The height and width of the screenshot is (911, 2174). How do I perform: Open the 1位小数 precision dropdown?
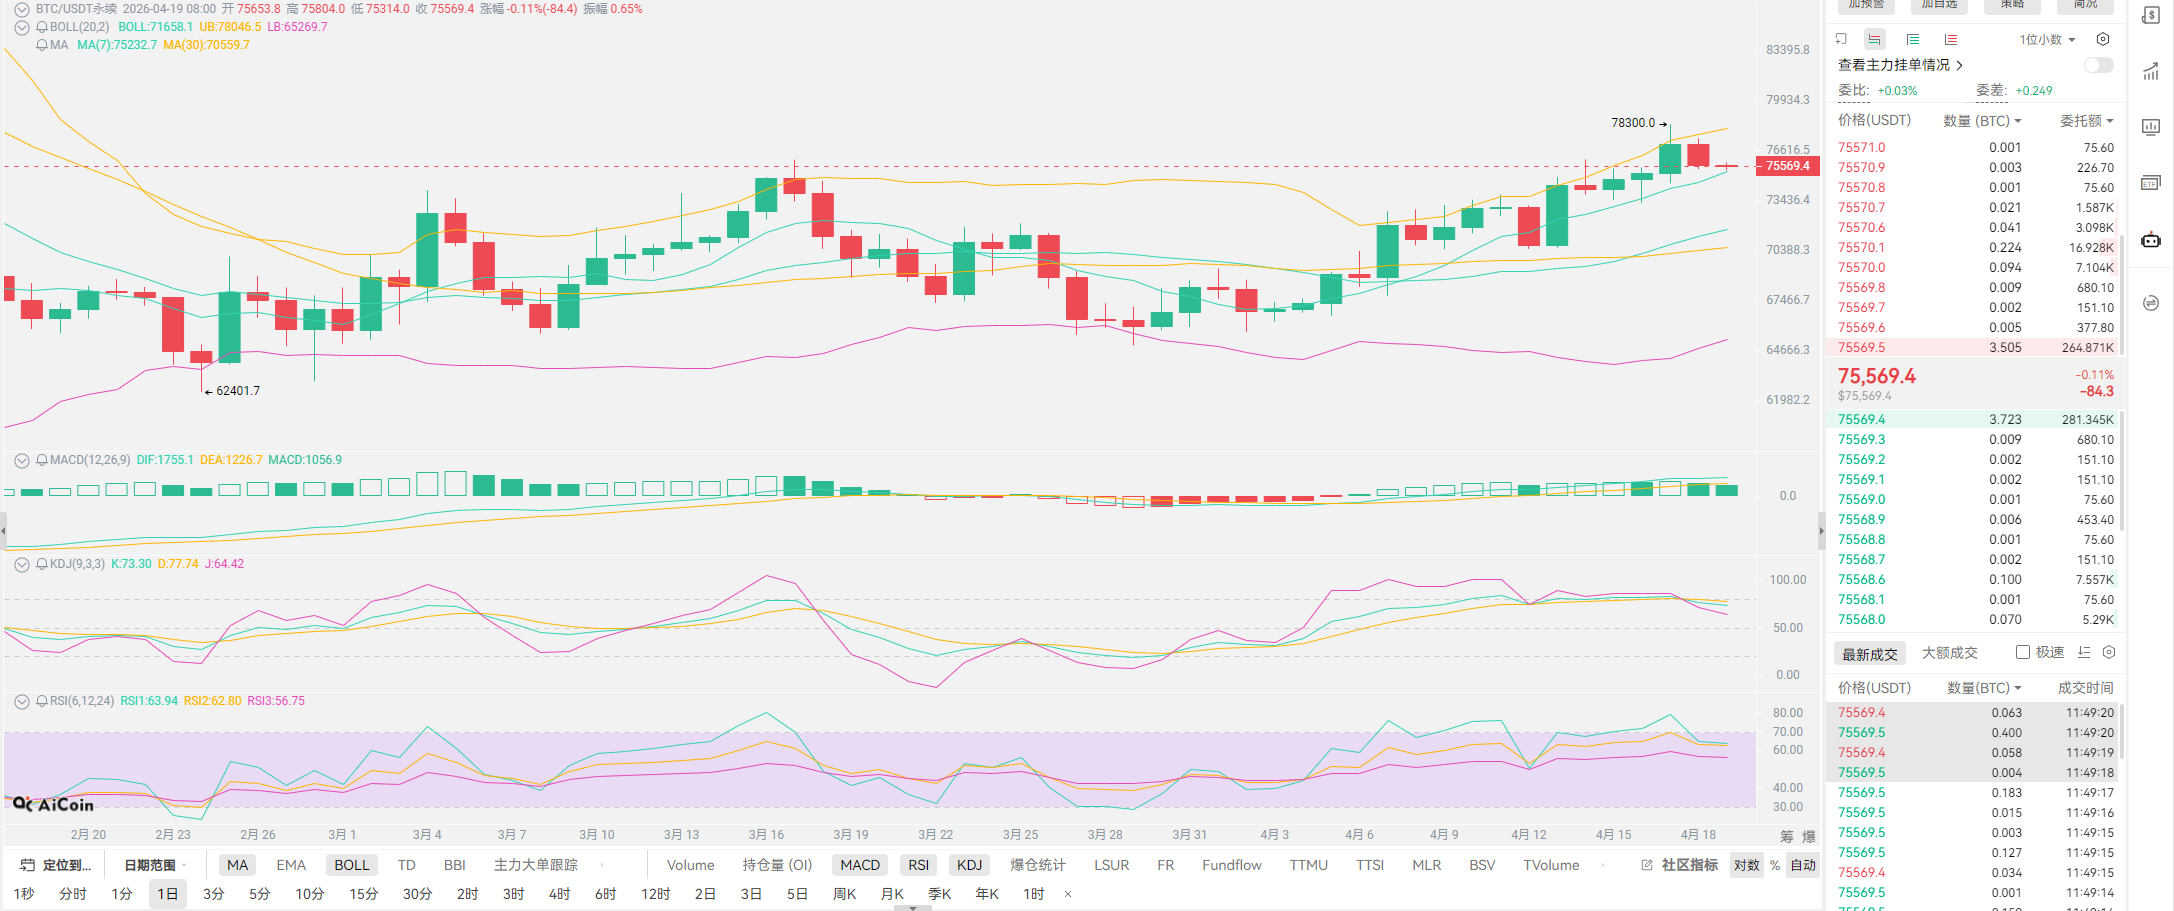[2047, 39]
